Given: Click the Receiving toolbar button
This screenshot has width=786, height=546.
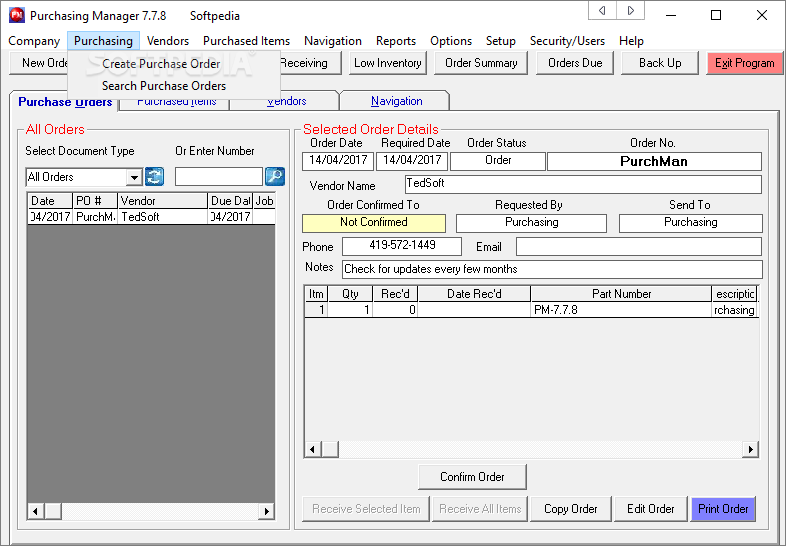Looking at the screenshot, I should tap(310, 63).
